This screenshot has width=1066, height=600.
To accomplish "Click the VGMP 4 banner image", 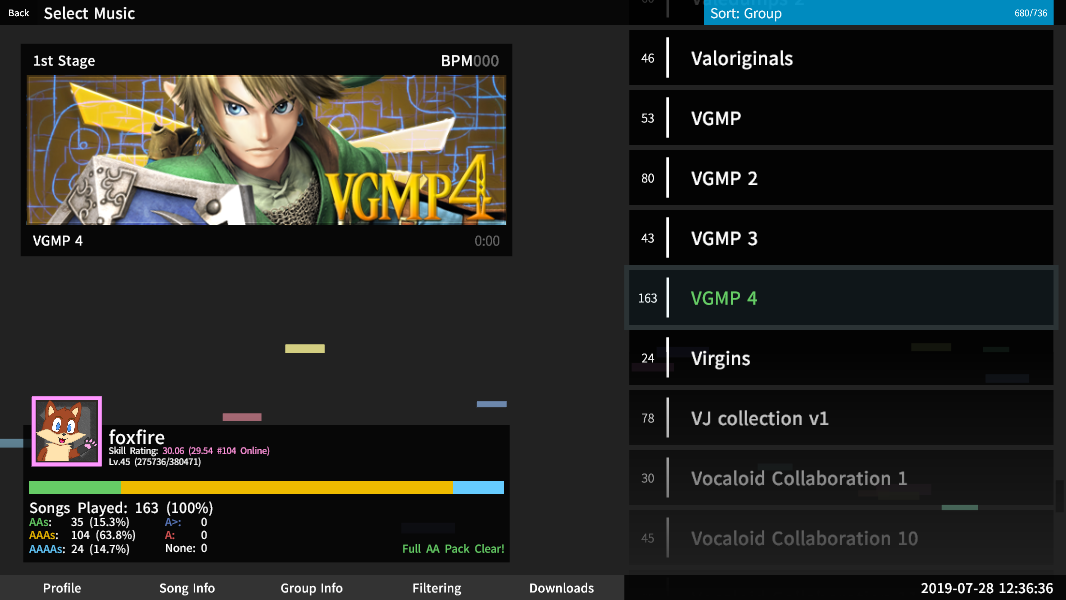I will [266, 149].
